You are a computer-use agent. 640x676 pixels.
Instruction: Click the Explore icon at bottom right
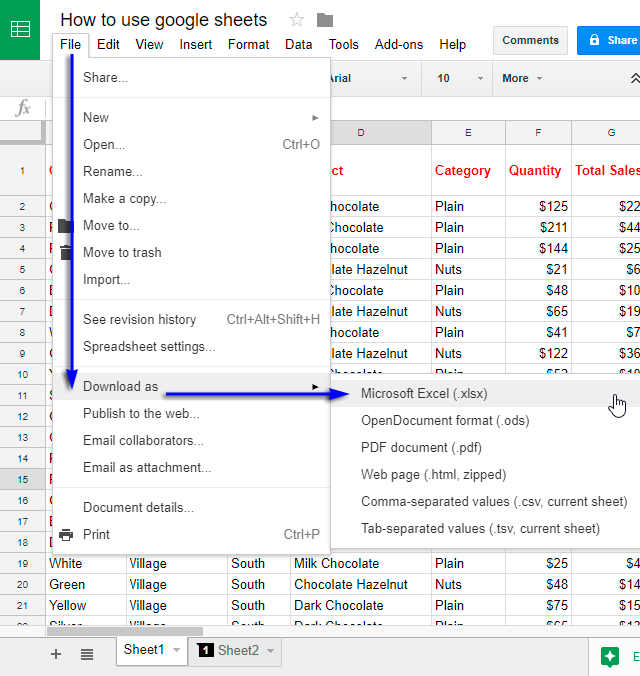coord(610,657)
